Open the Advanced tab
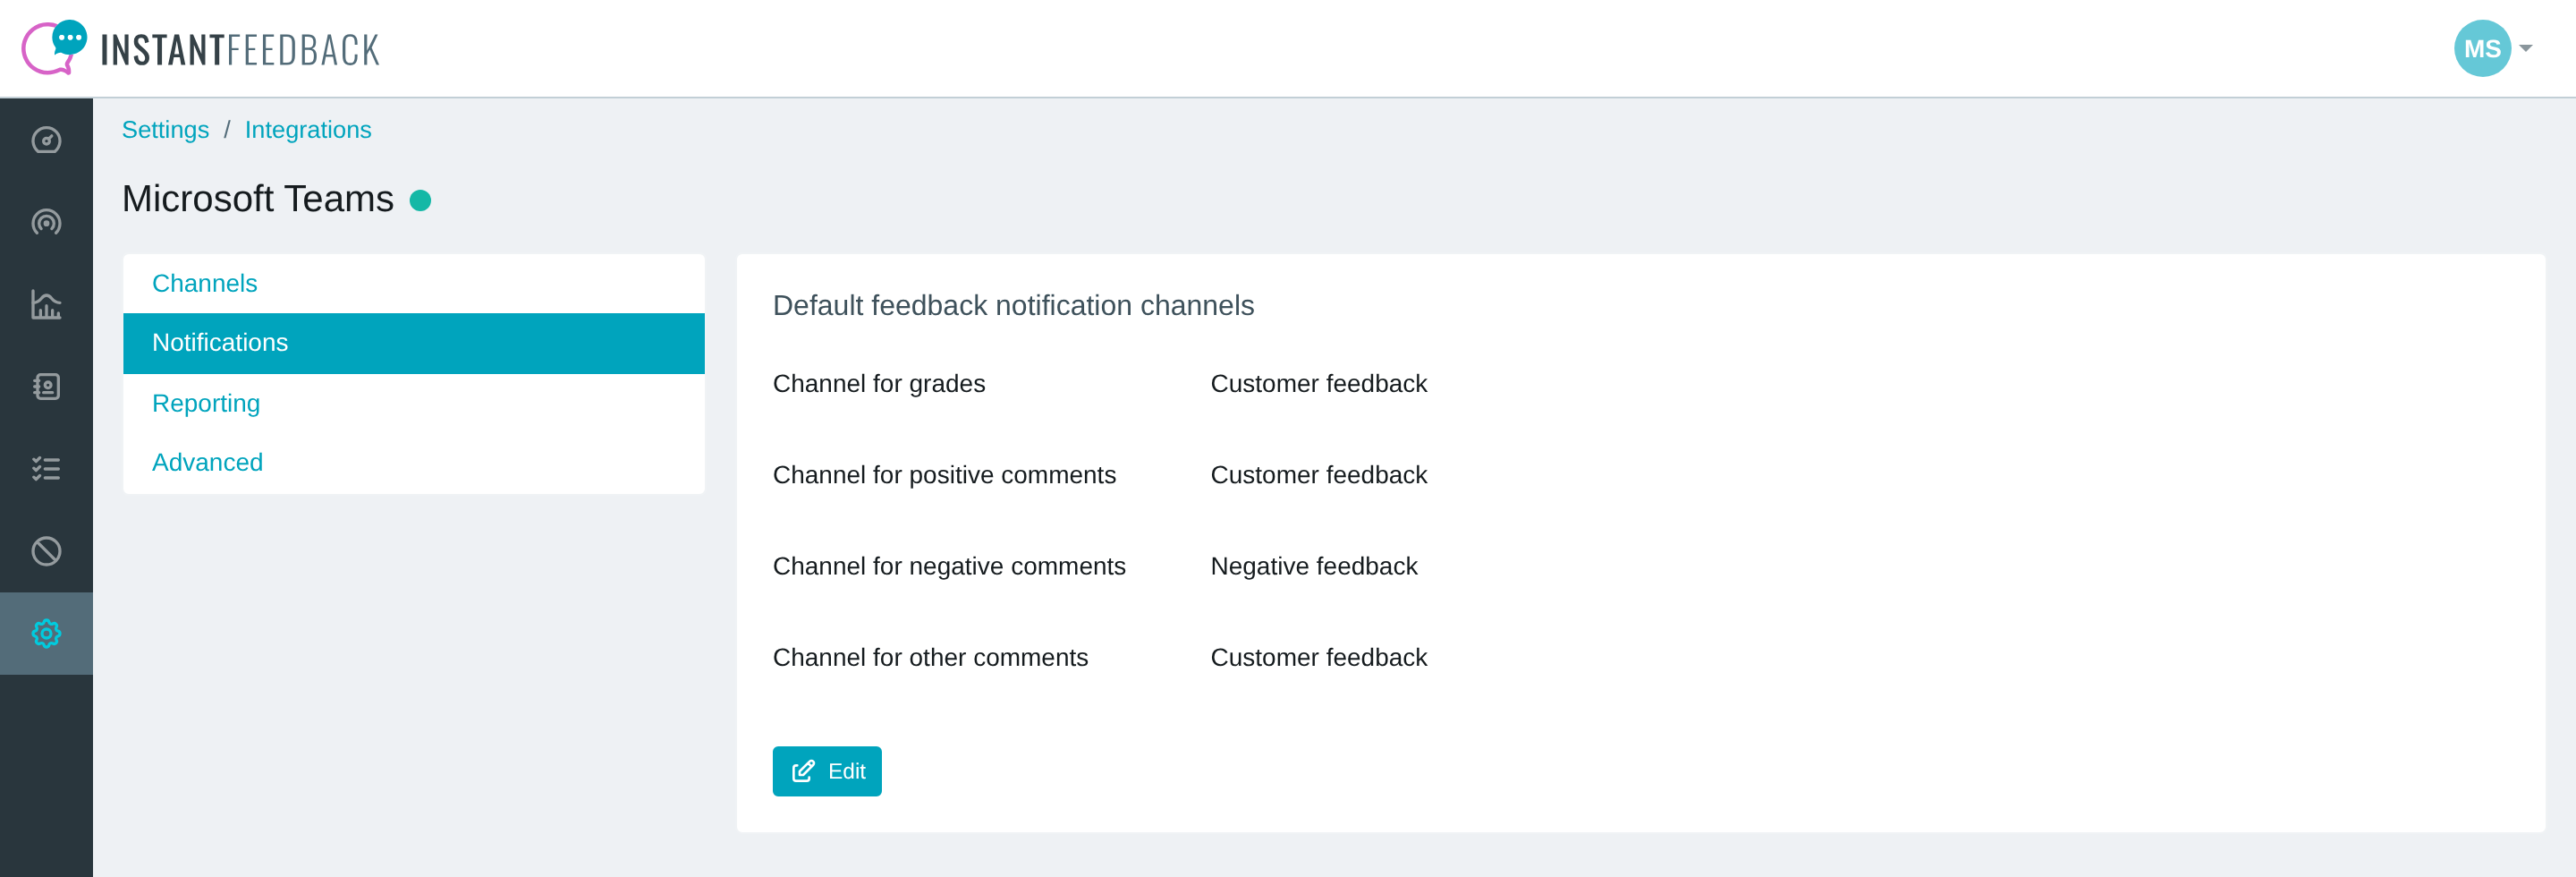Screen dimensions: 2576x877 pyautogui.click(x=414, y=462)
